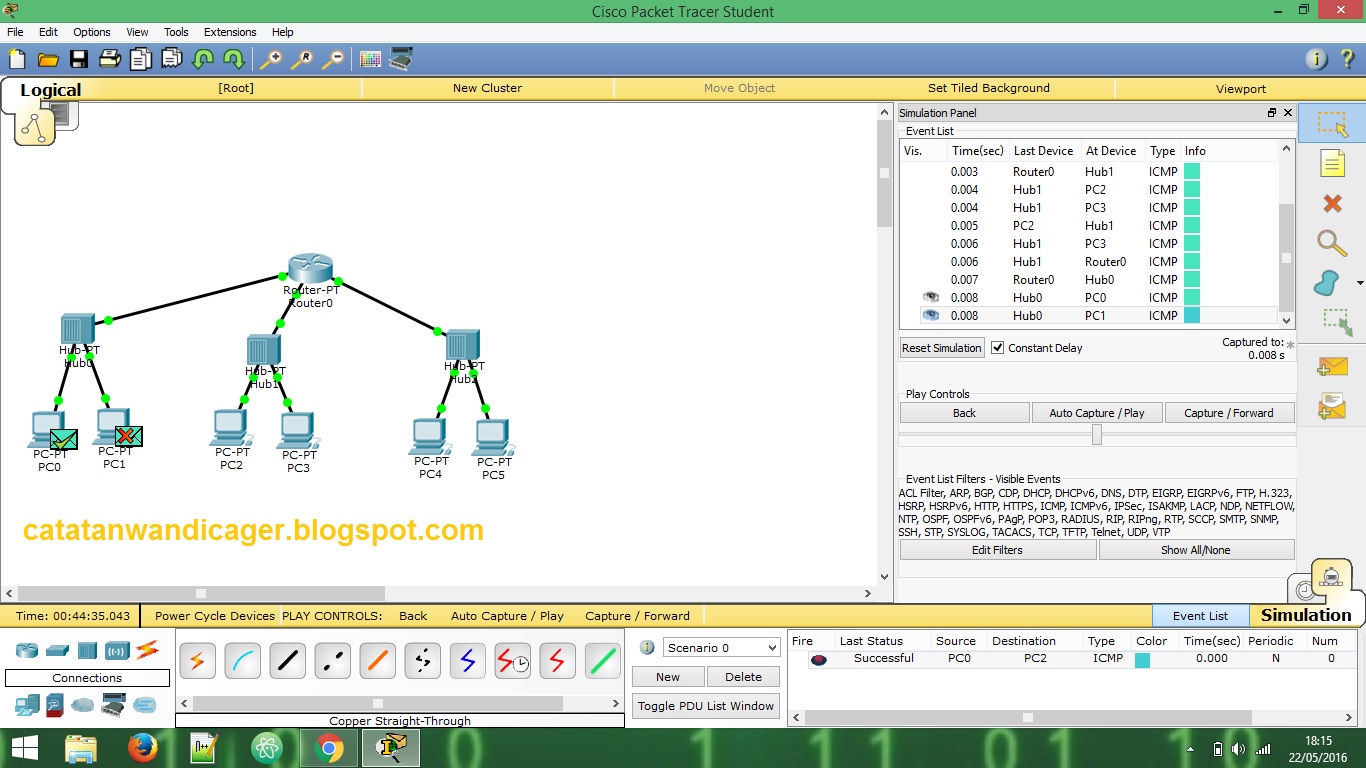Select the Place Note tool
This screenshot has height=768, width=1366.
(1330, 163)
